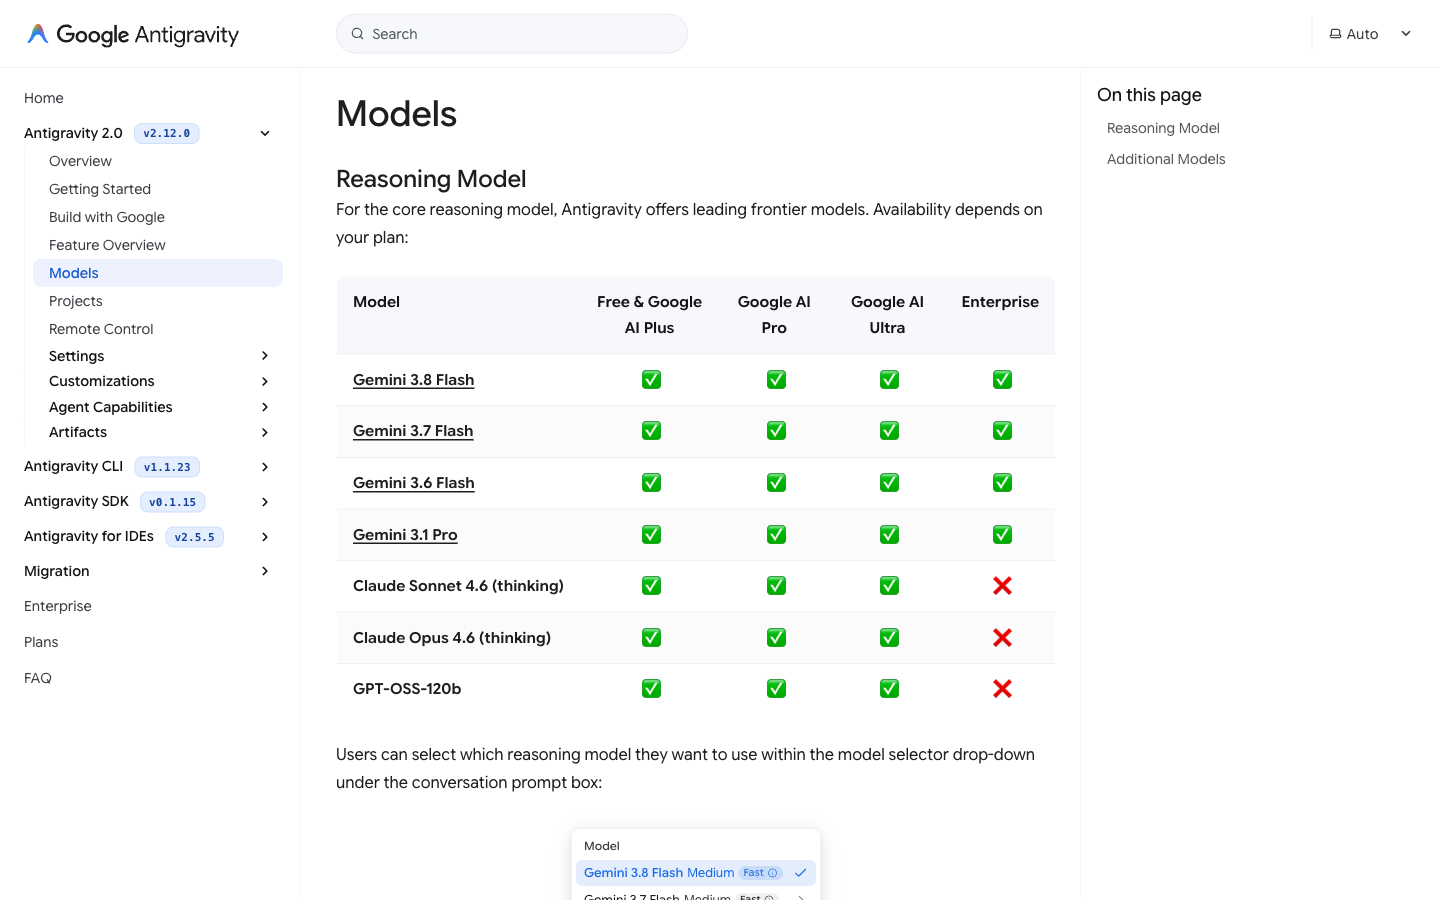The image size is (1440, 900).
Task: Click the info icon on the Fast badge
Action: tap(772, 873)
